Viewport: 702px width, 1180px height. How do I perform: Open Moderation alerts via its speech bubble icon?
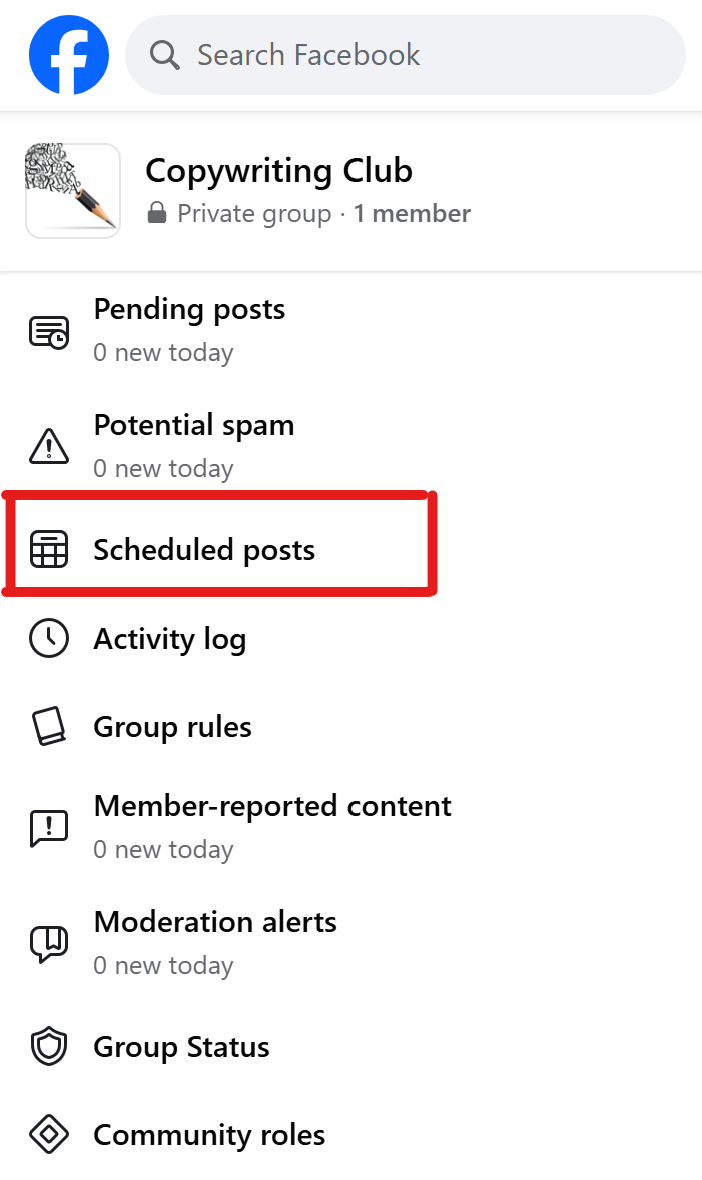[48, 942]
